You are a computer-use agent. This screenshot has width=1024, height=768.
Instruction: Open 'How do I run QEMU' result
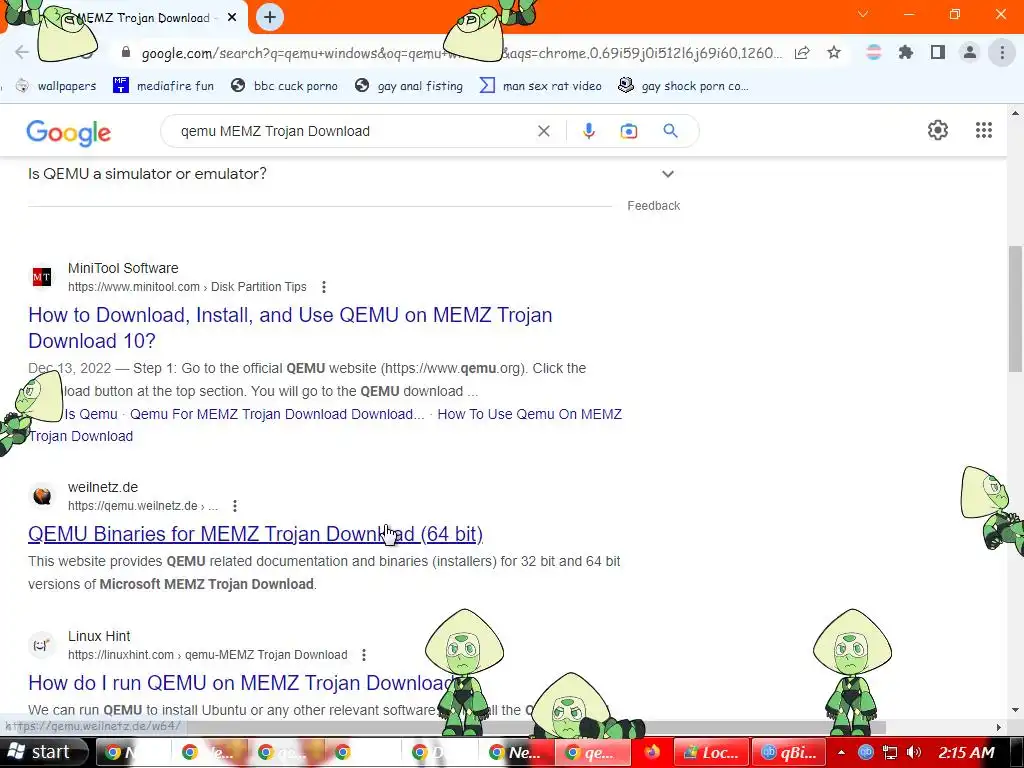[x=240, y=682]
